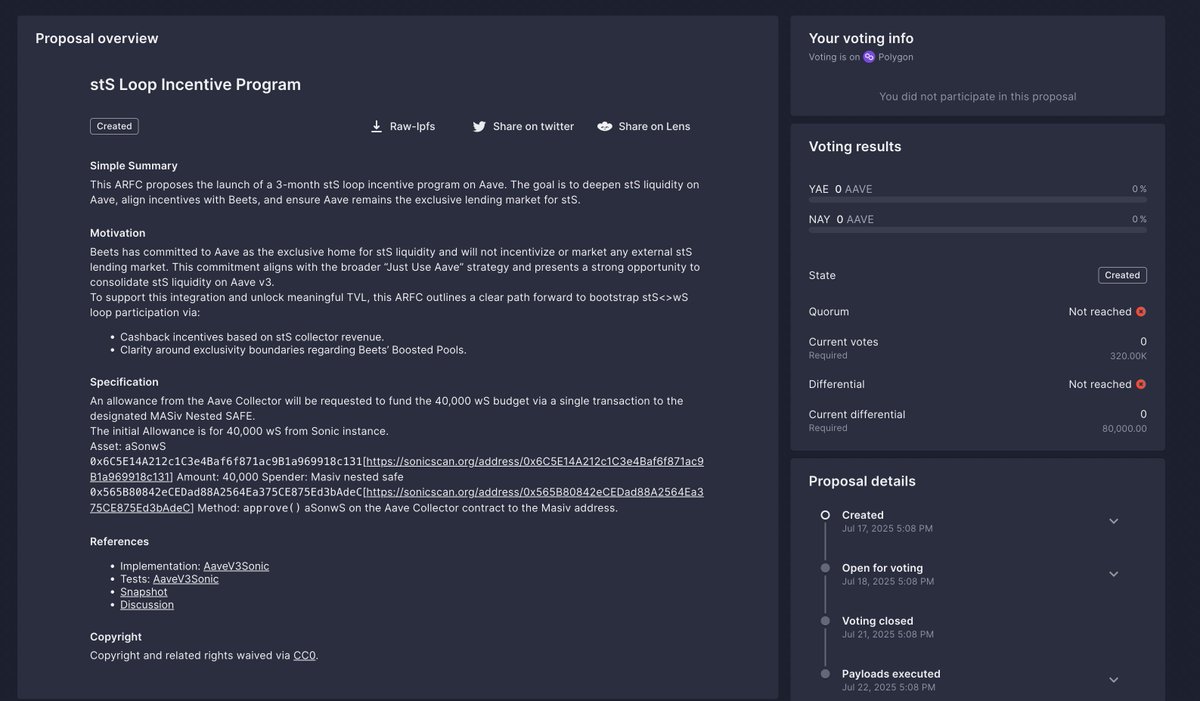Click the Voting results heading

click(855, 147)
